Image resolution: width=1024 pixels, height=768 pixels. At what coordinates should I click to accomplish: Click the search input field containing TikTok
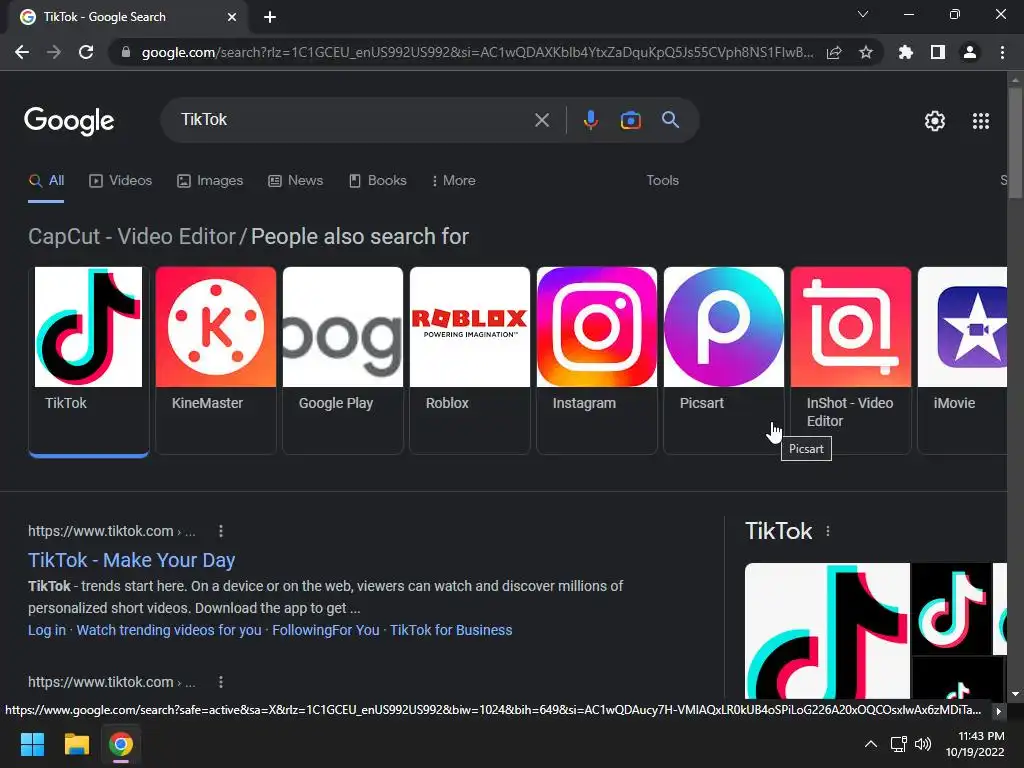click(x=353, y=120)
